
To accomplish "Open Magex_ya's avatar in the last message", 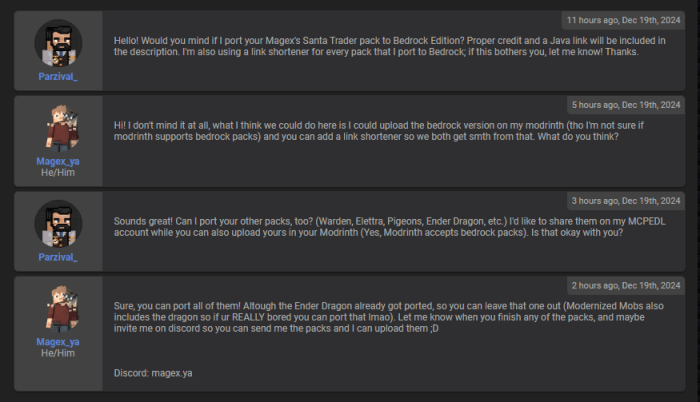I will coord(61,309).
